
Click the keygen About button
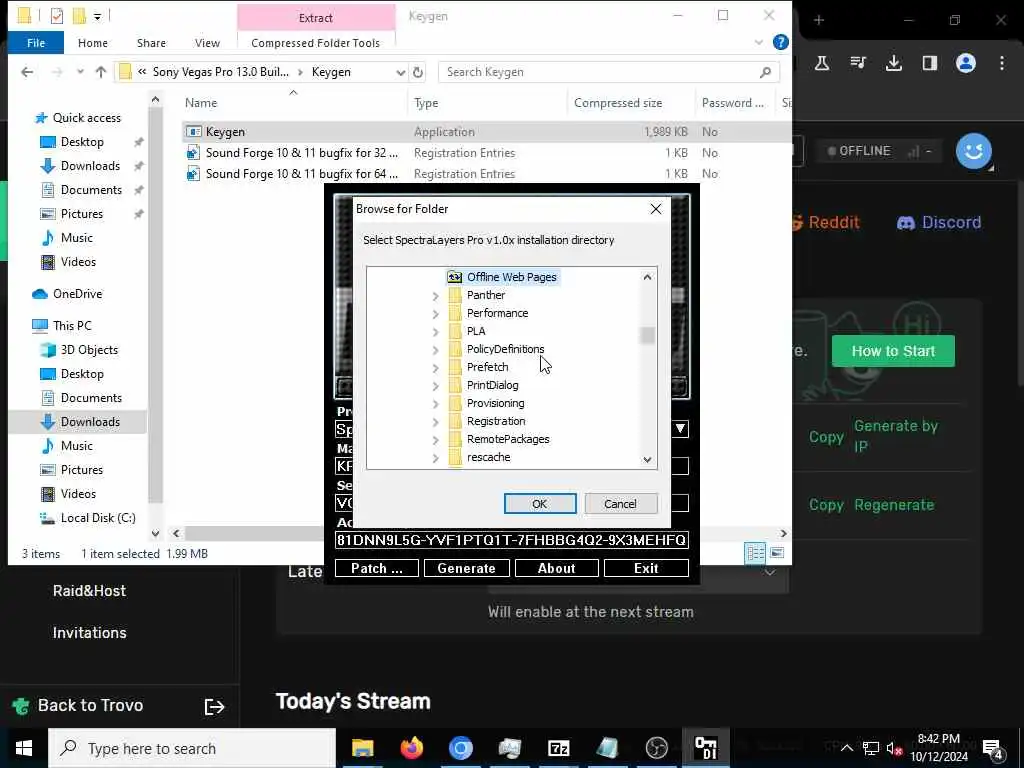(x=556, y=568)
